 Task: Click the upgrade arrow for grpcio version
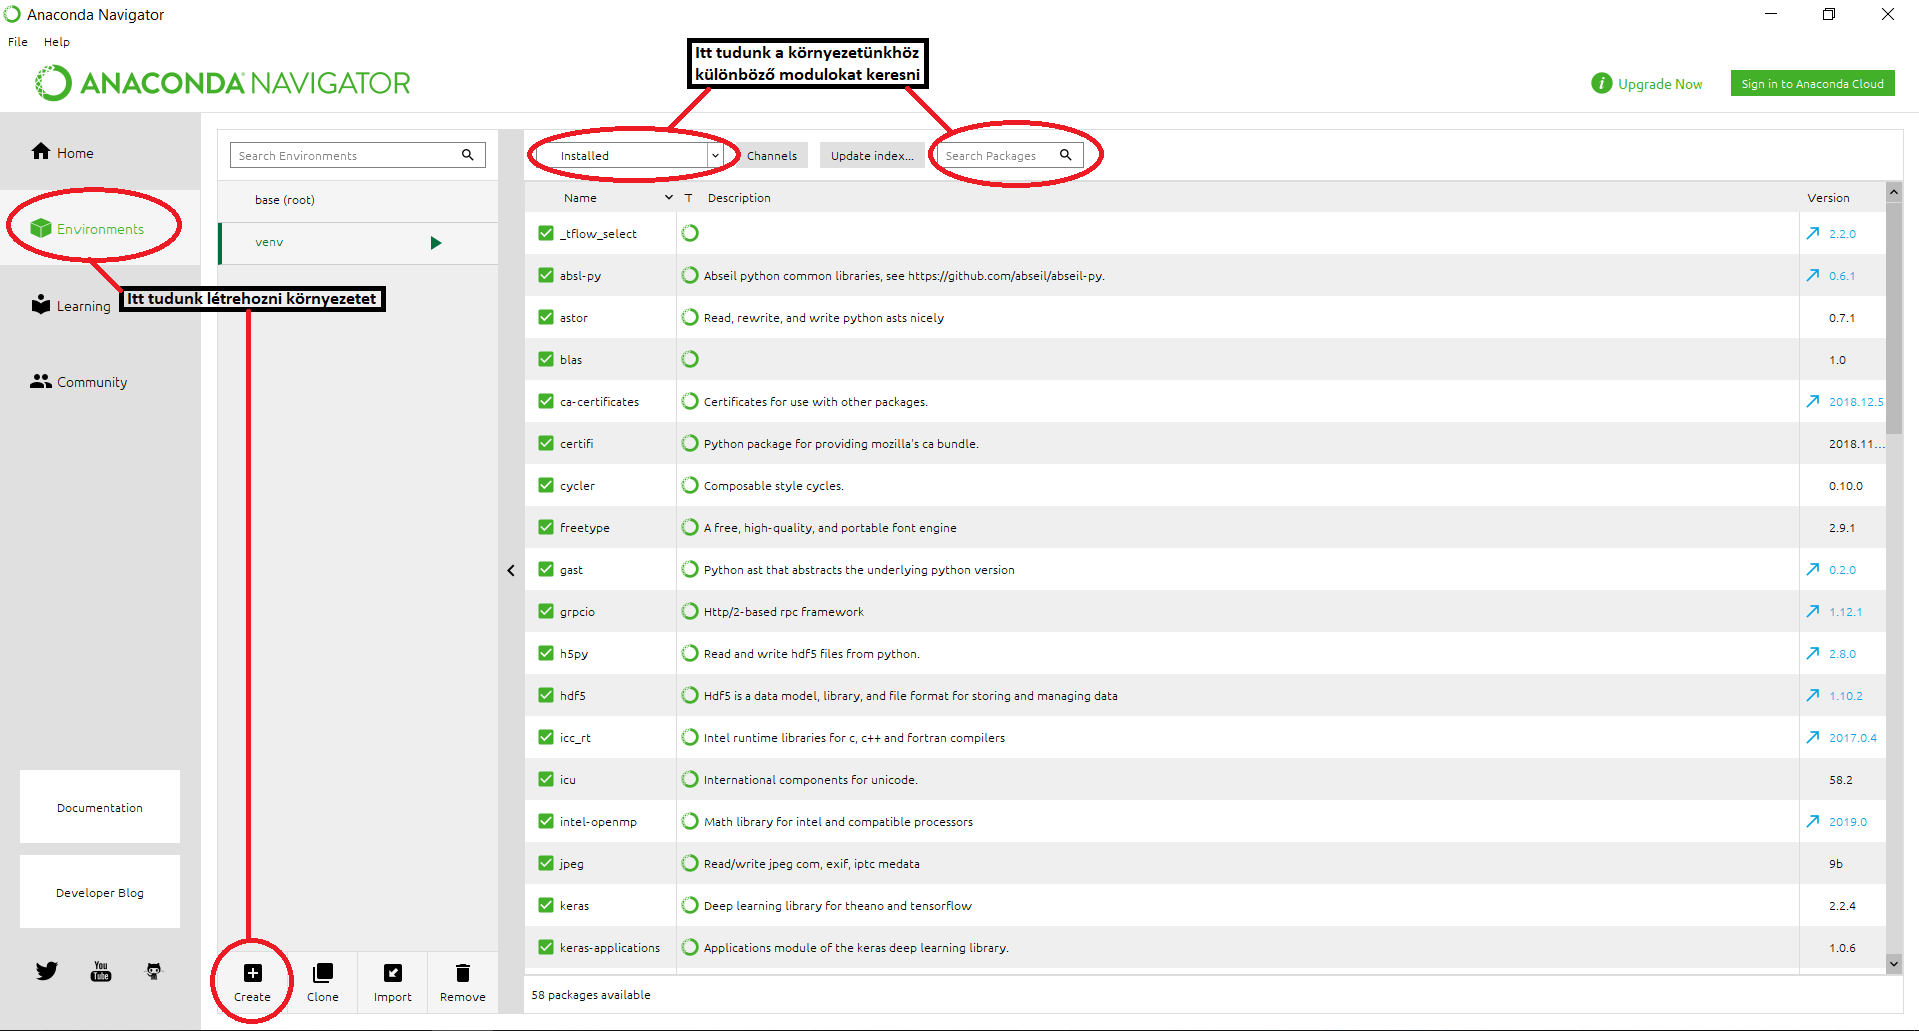click(x=1813, y=611)
